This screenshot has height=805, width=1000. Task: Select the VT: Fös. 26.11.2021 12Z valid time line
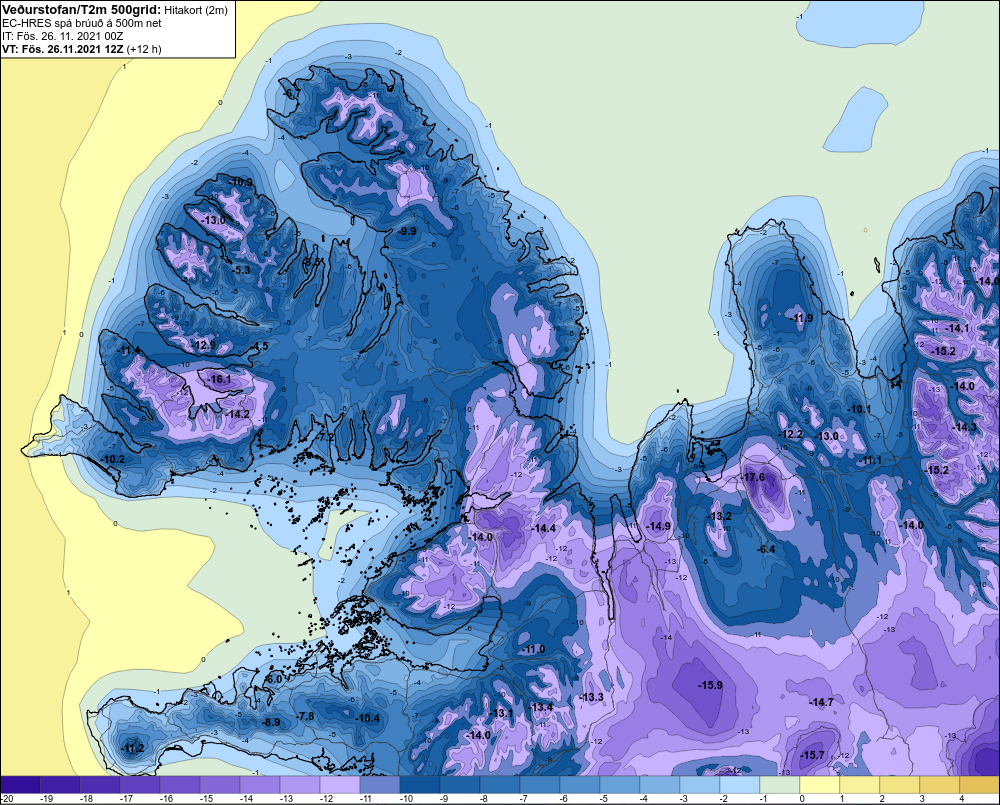pos(62,49)
